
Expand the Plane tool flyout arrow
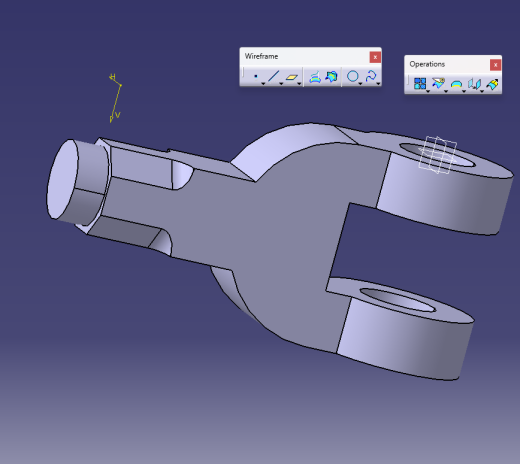coord(299,84)
